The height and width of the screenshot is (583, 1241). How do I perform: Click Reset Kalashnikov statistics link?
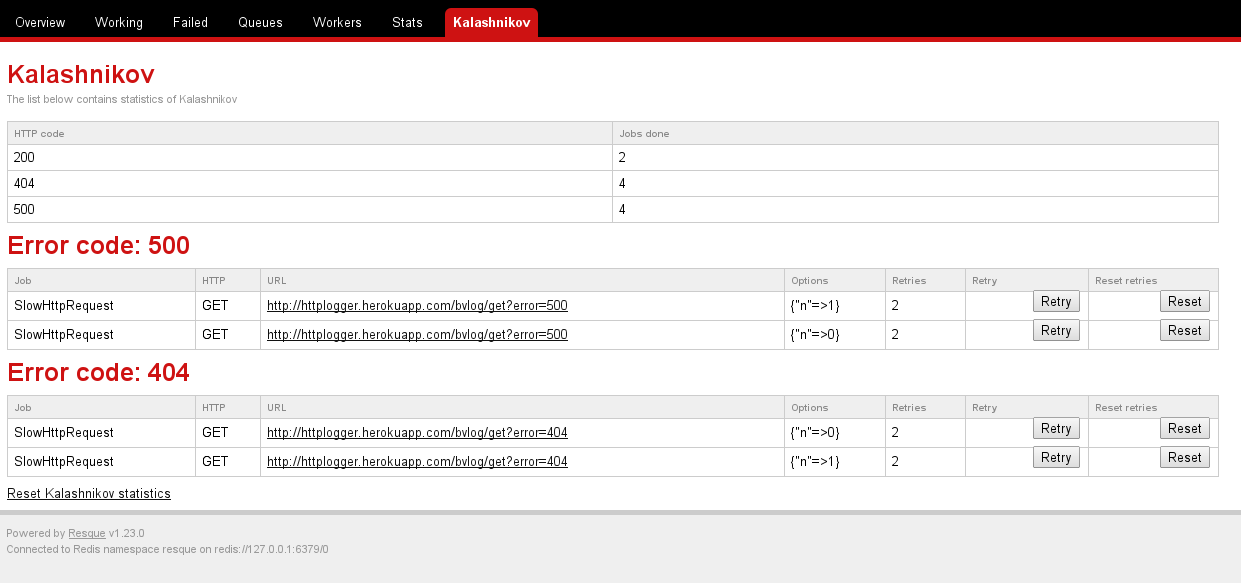[x=89, y=494]
